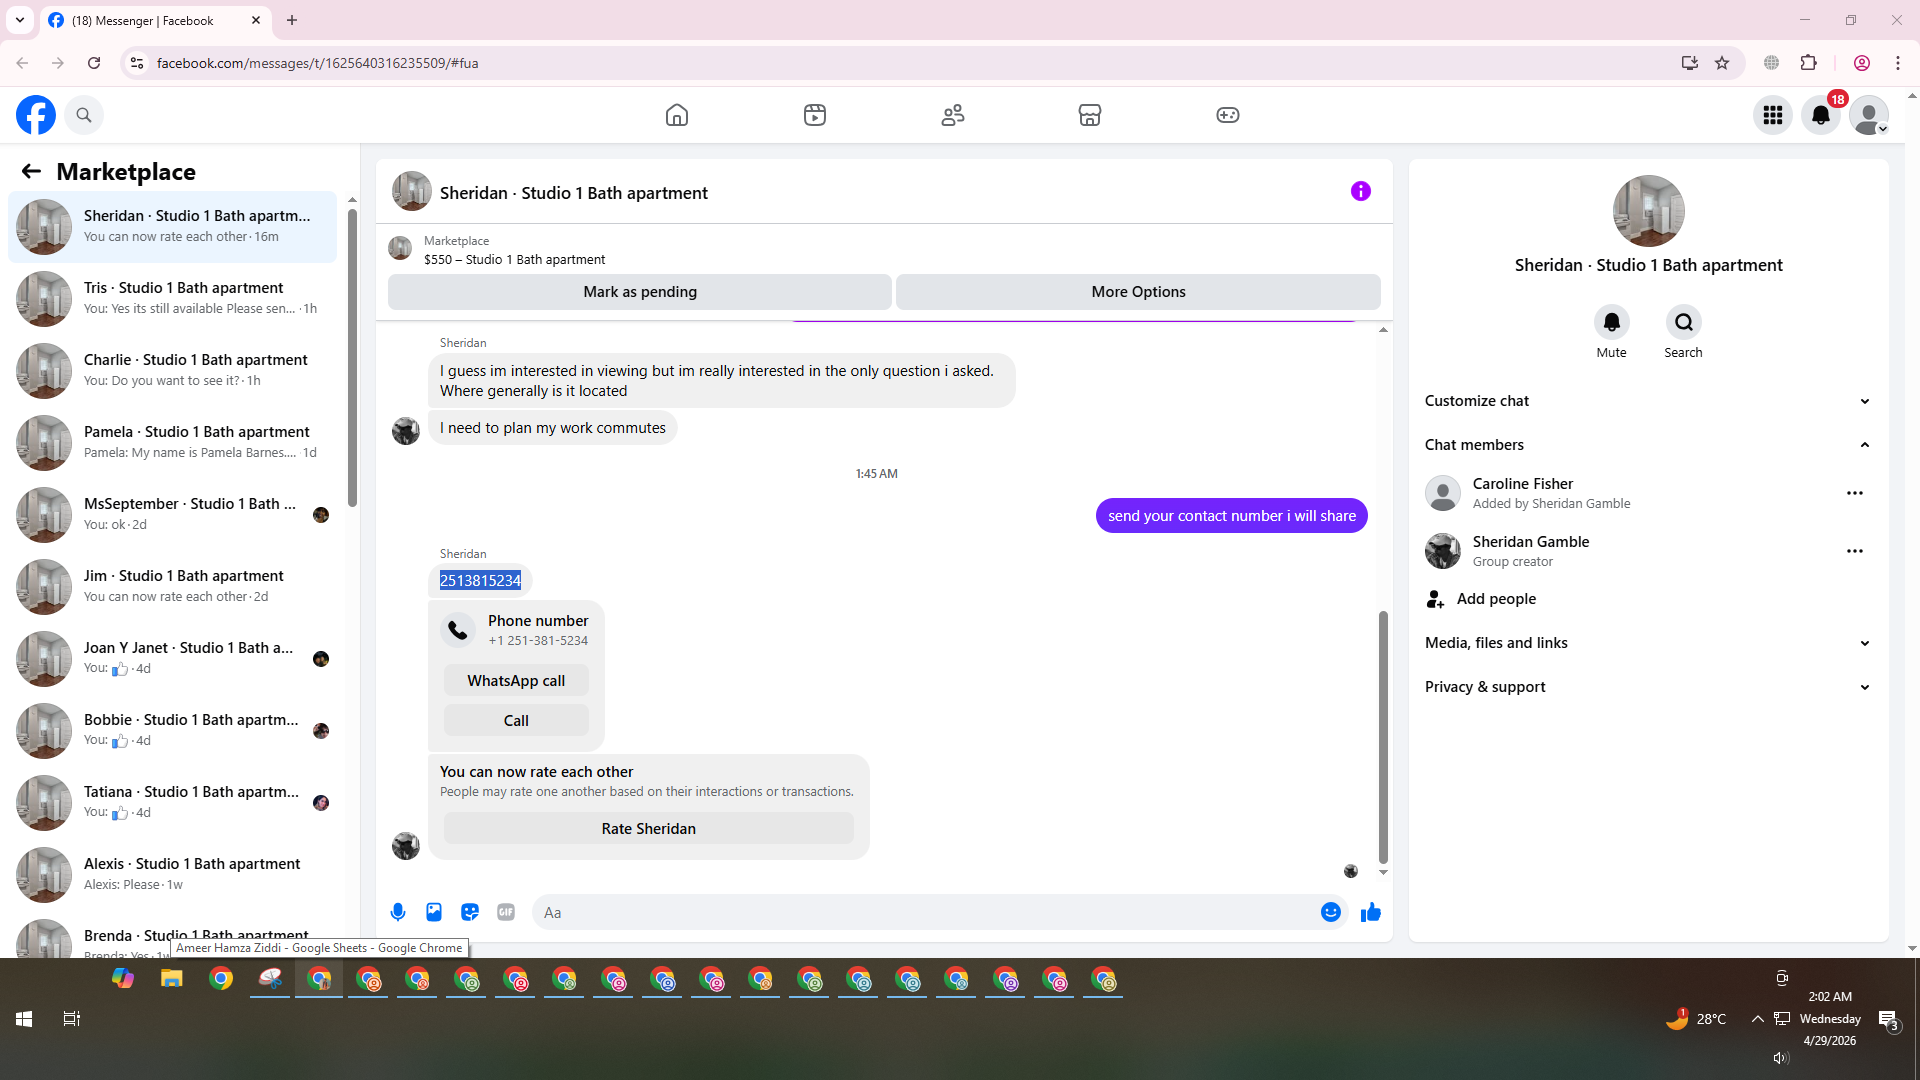
Task: Open options for Caroline Fisher member
Action: coord(1854,493)
